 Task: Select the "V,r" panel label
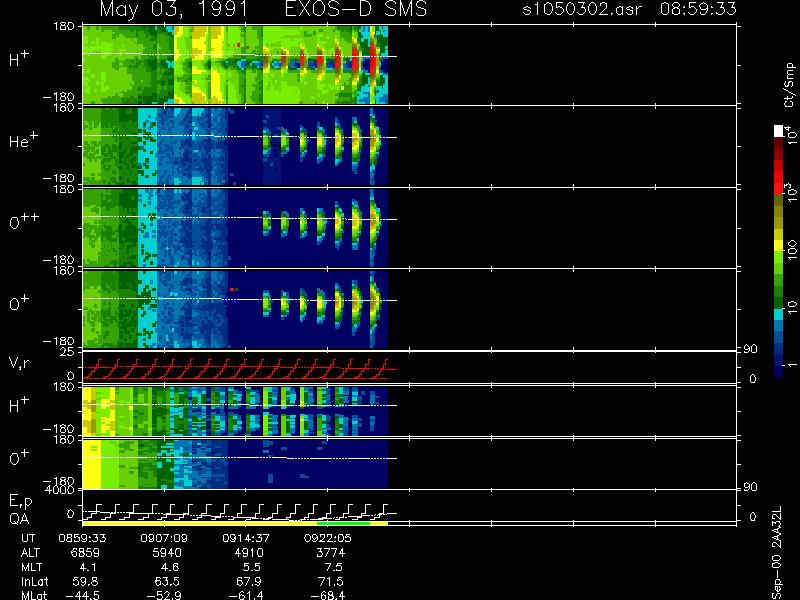[x=20, y=363]
